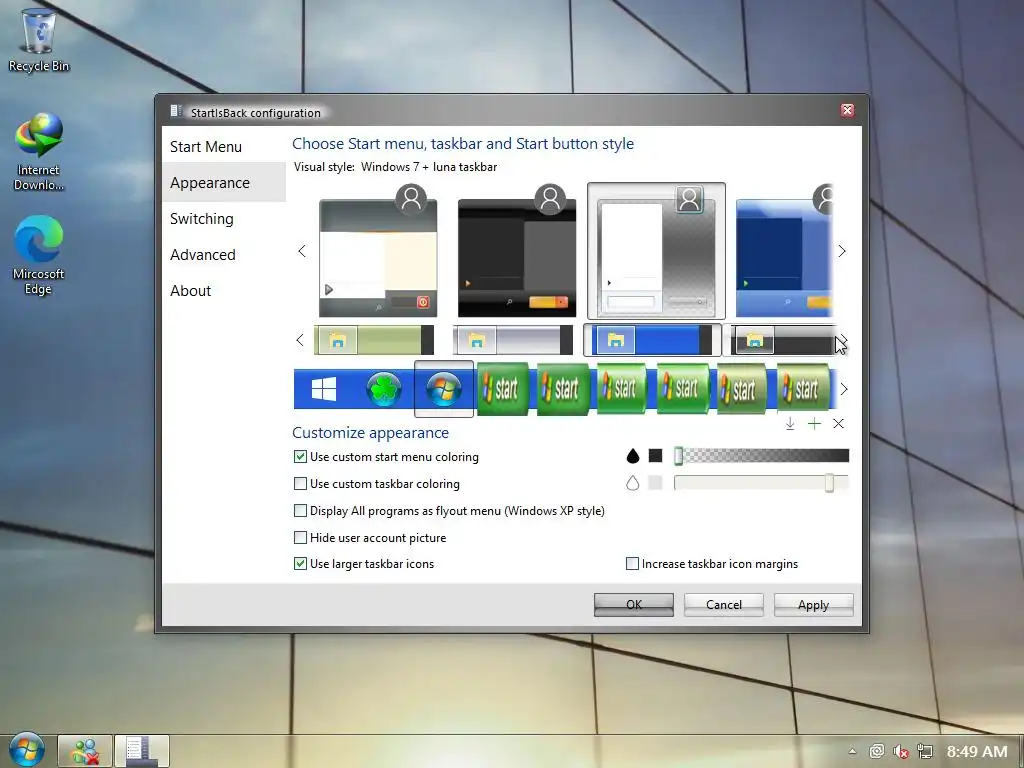The image size is (1024, 768).
Task: Click the Visual style Windows 7 + luna text
Action: point(395,167)
